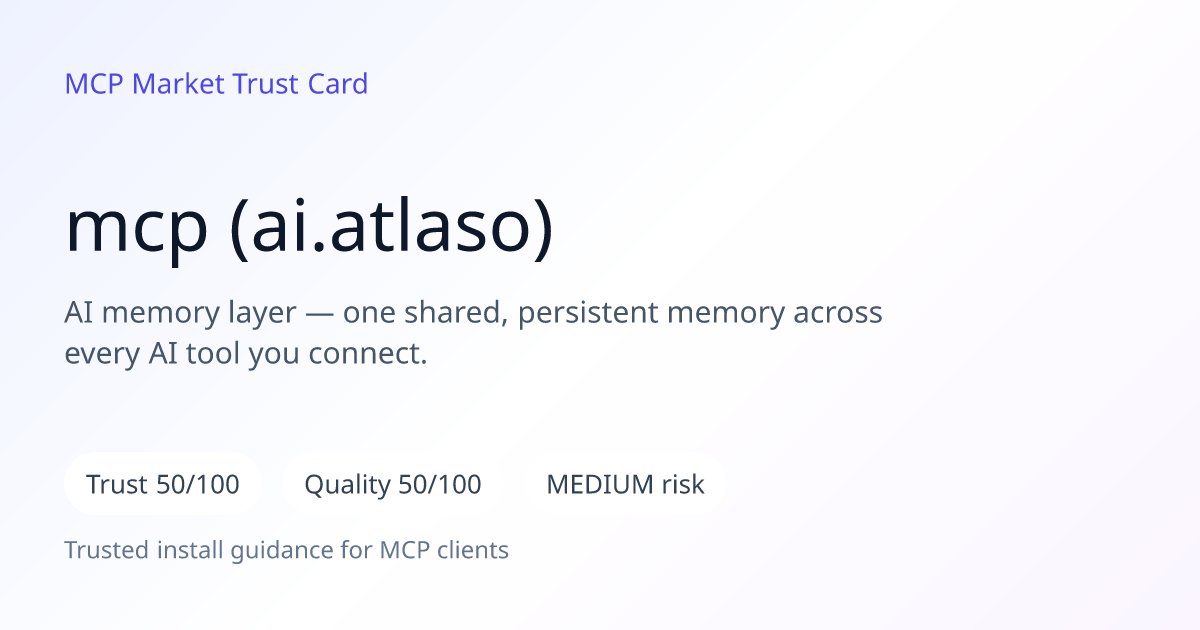Open the Trust 50/100 badge
This screenshot has height=630, width=1200.
pos(163,485)
